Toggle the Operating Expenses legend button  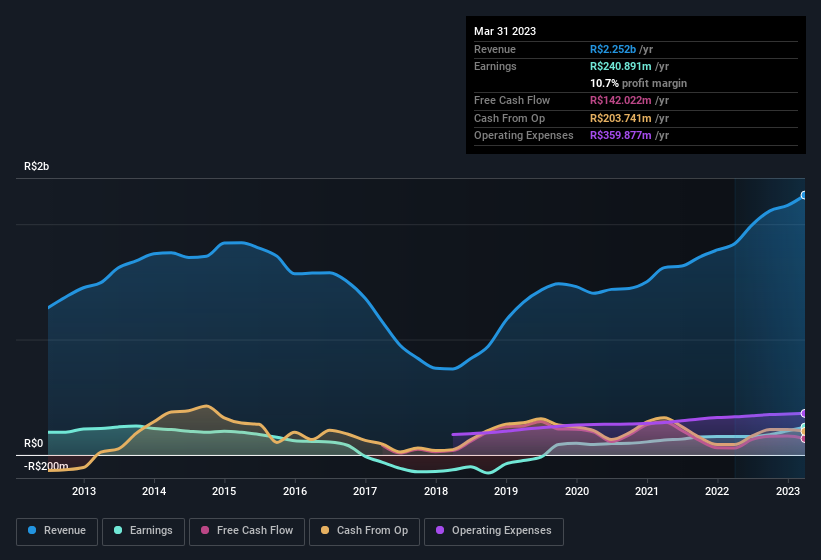(494, 531)
